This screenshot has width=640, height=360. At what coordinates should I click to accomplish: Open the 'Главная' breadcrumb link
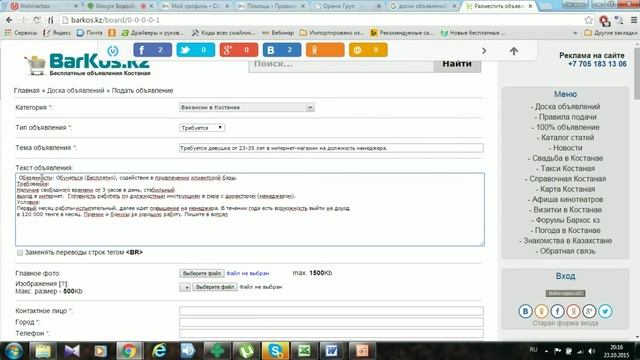27,91
